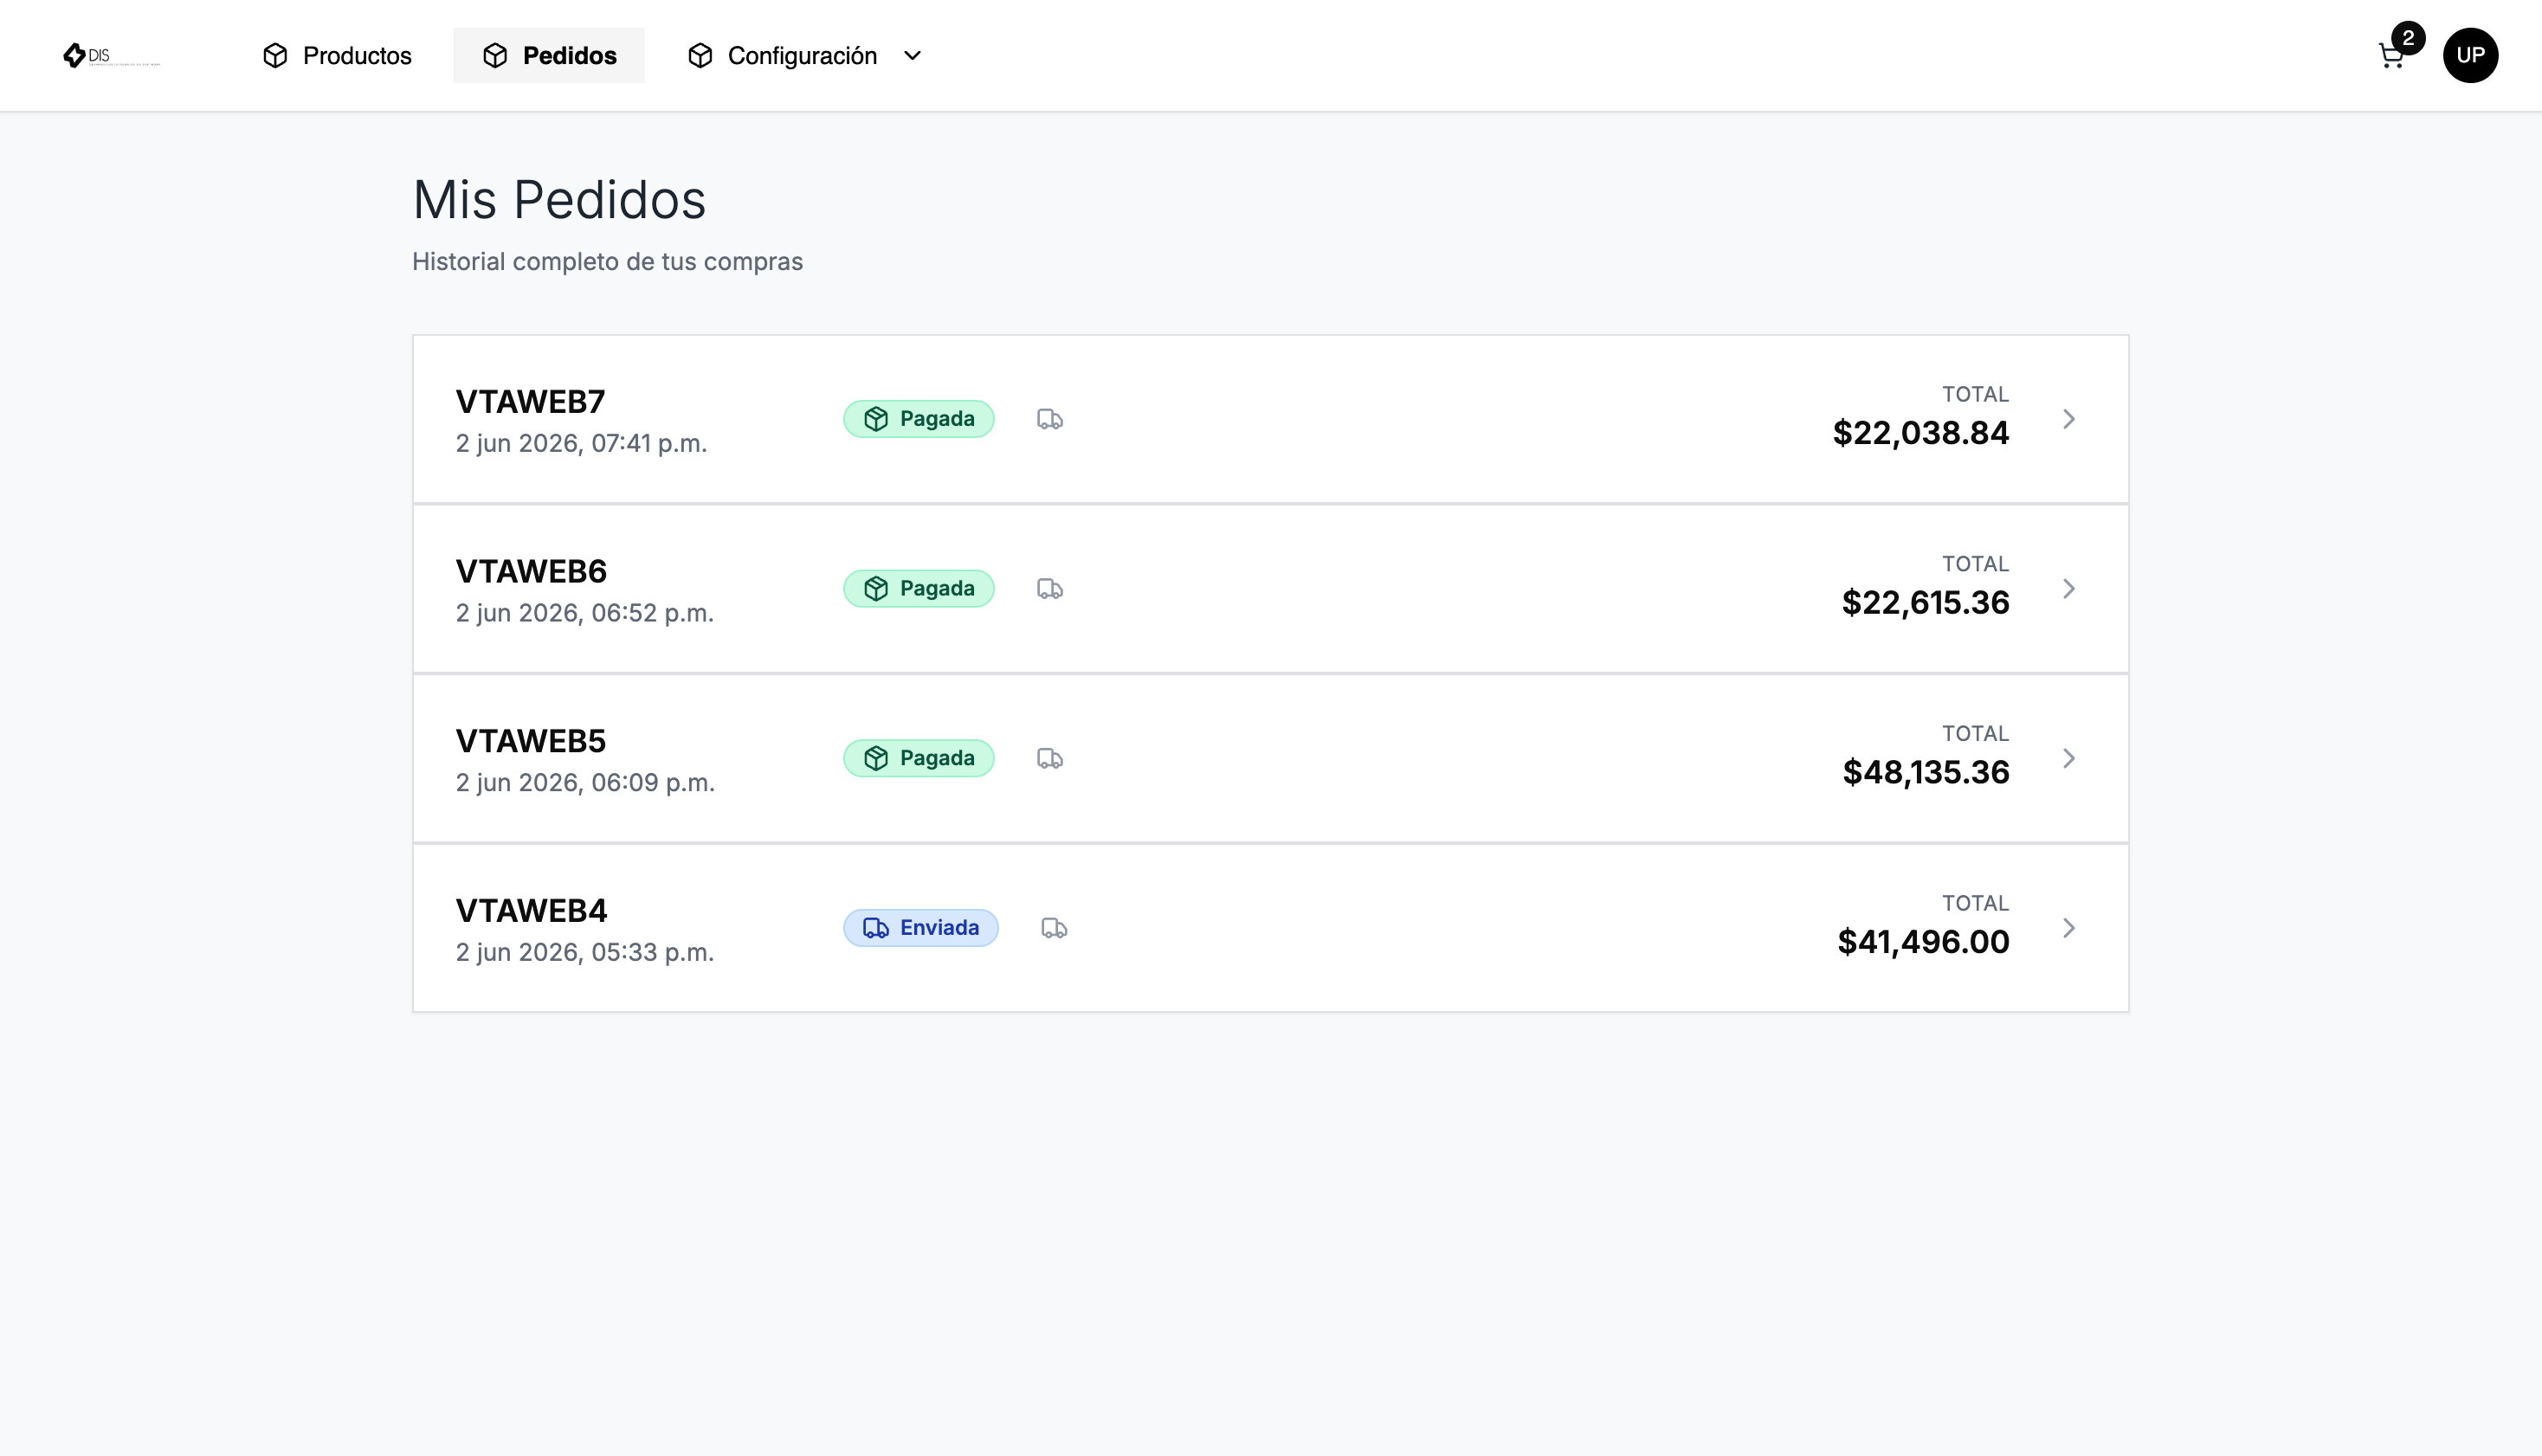
Task: Open order VTAWEB6 title
Action: click(x=531, y=572)
